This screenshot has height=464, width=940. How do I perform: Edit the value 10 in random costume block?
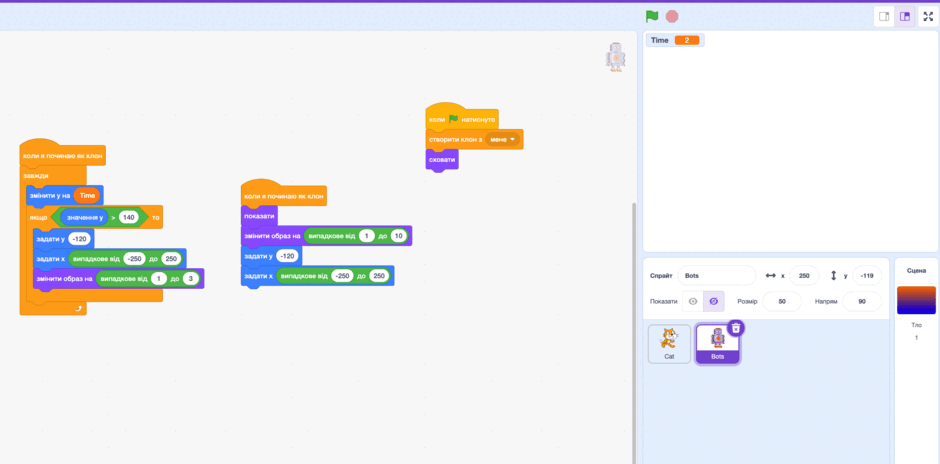click(399, 236)
